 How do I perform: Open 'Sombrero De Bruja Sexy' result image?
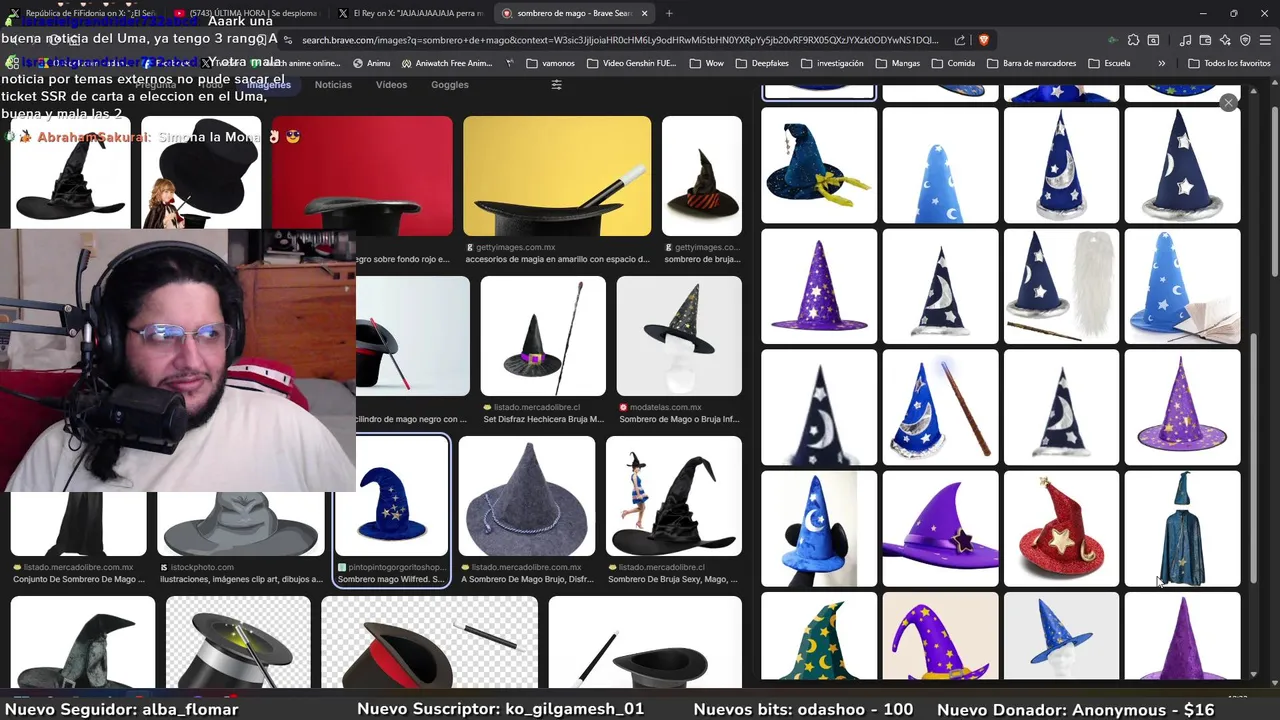(674, 496)
